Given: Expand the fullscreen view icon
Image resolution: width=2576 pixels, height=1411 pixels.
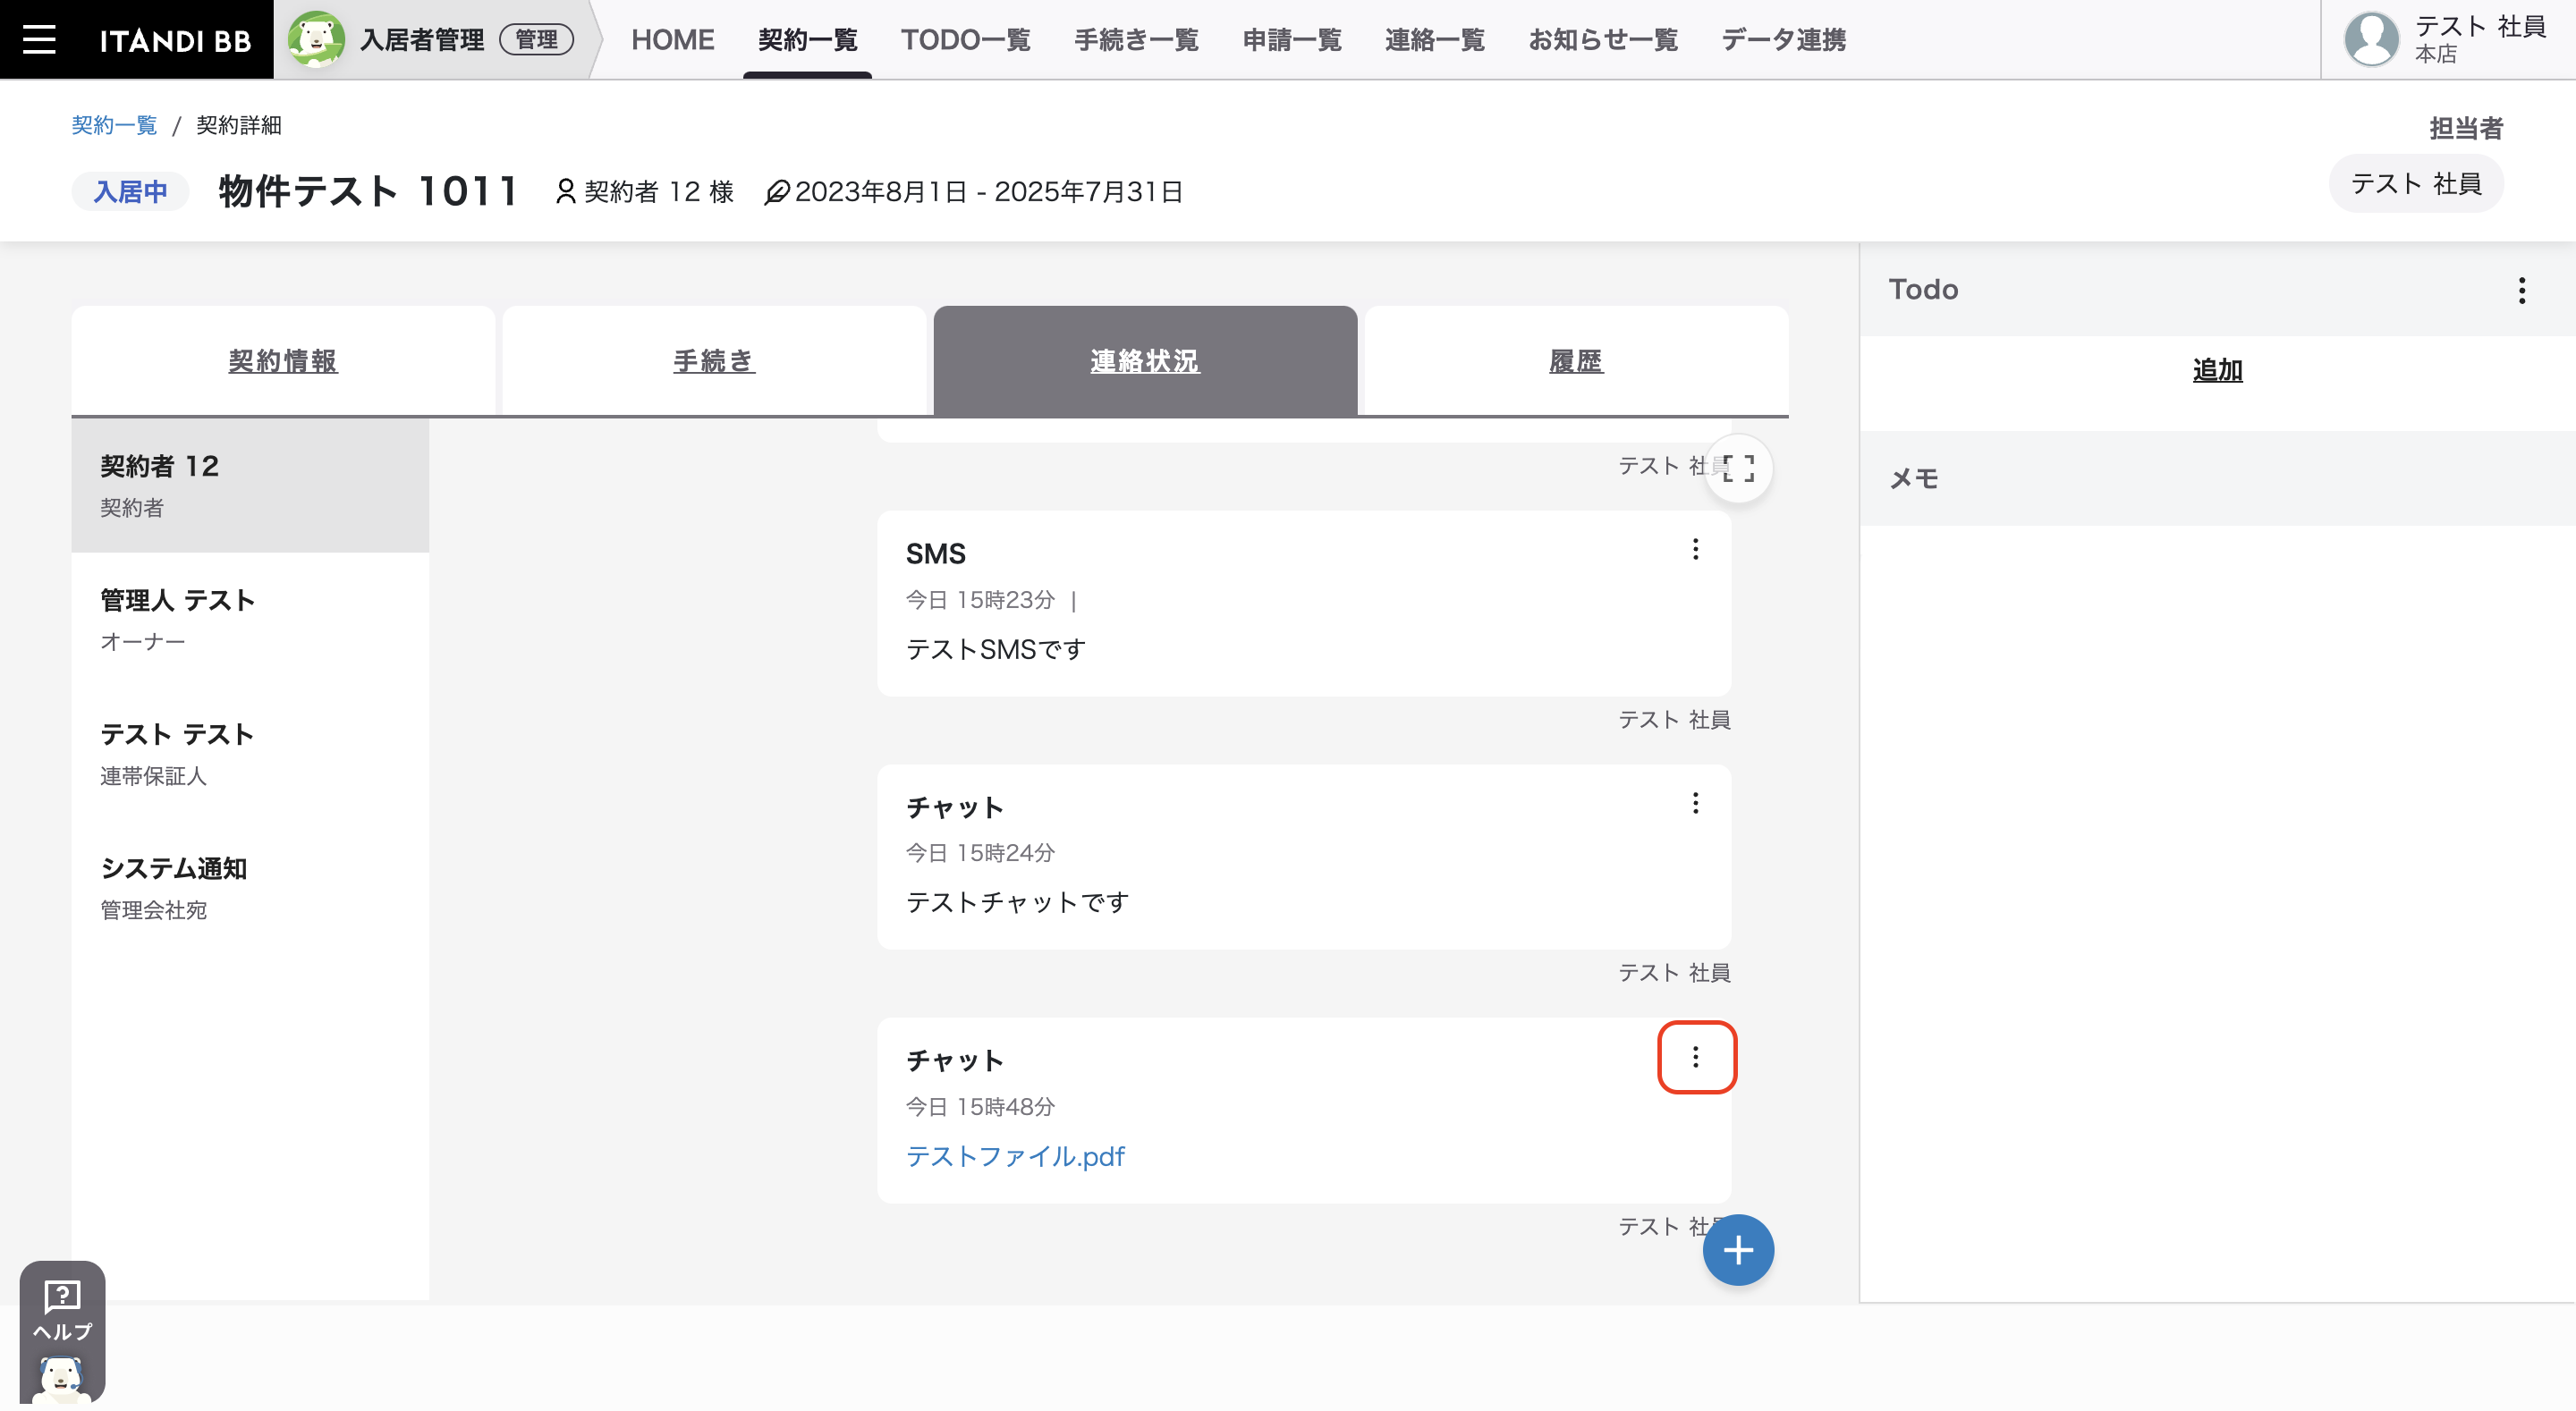Looking at the screenshot, I should coord(1738,468).
